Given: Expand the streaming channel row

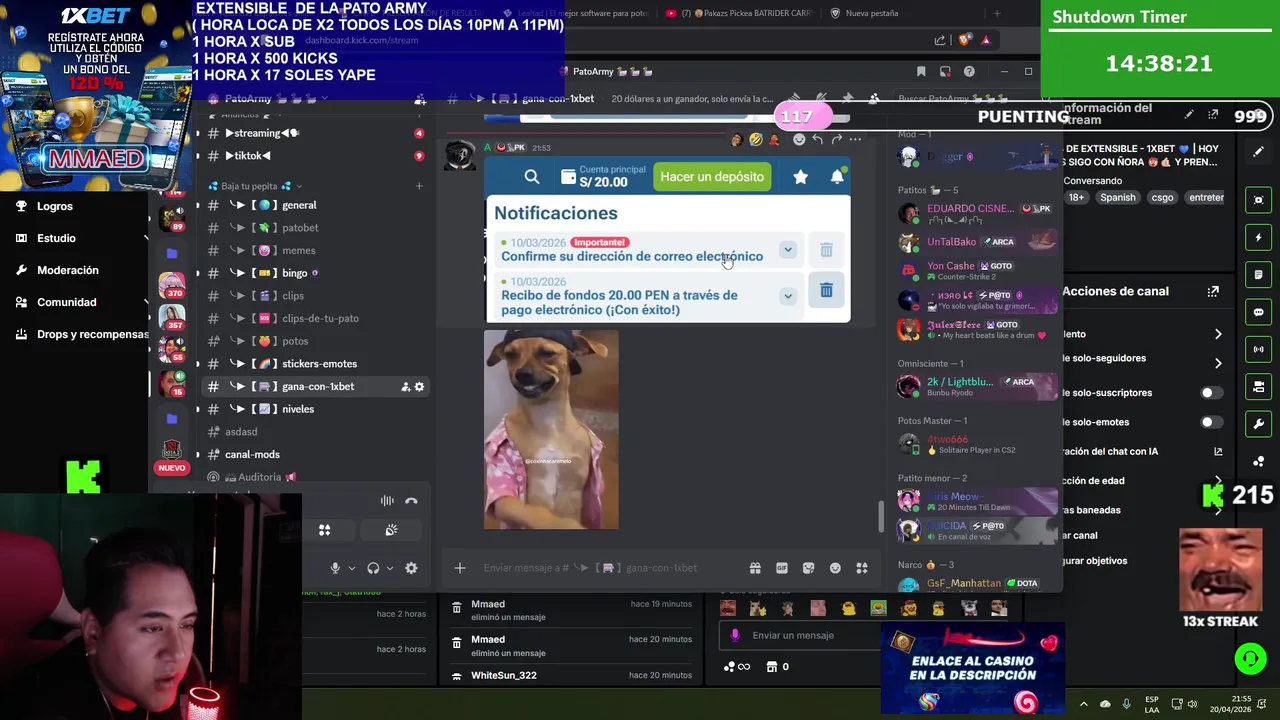Looking at the screenshot, I should pos(262,133).
